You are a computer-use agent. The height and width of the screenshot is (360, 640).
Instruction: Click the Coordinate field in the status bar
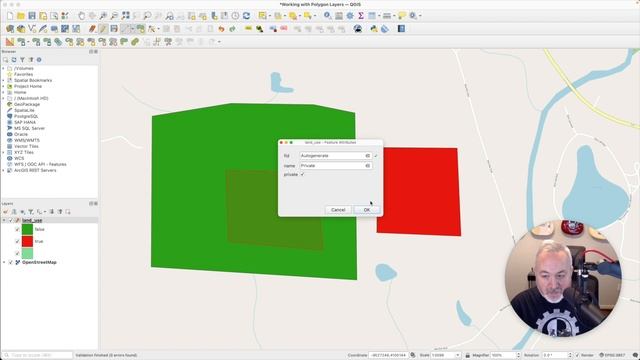tap(389, 356)
